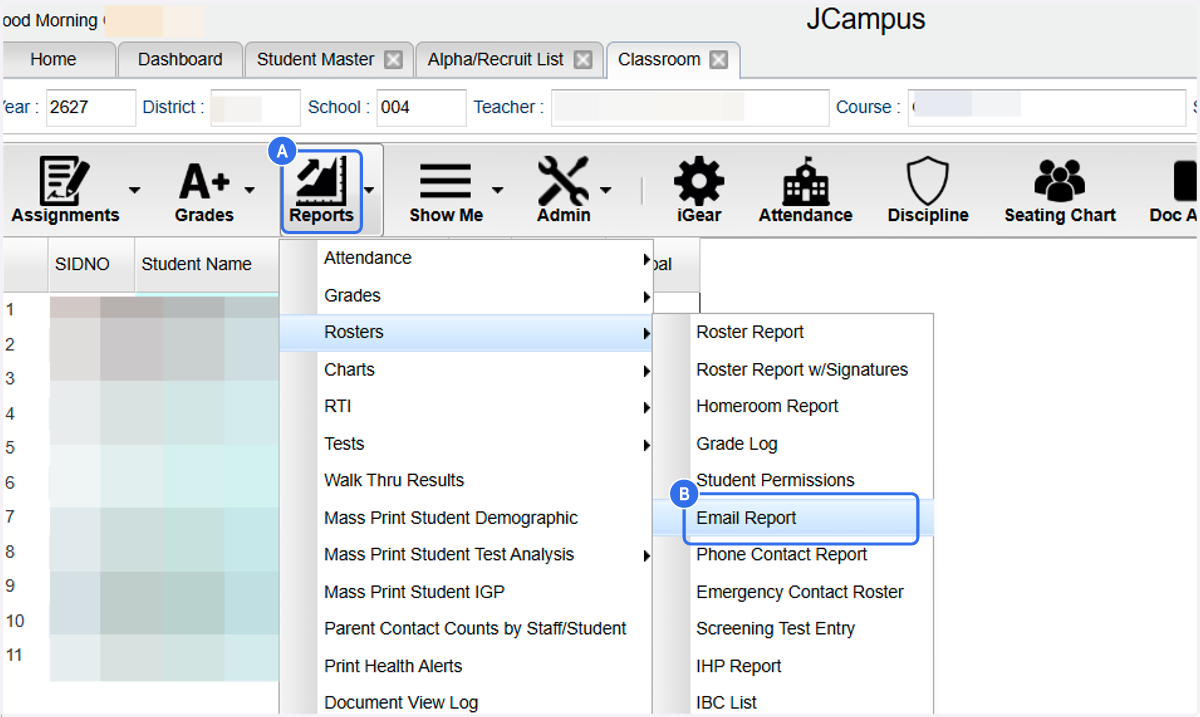Image resolution: width=1200 pixels, height=717 pixels.
Task: Expand the Show Me dropdown arrow
Action: click(497, 189)
